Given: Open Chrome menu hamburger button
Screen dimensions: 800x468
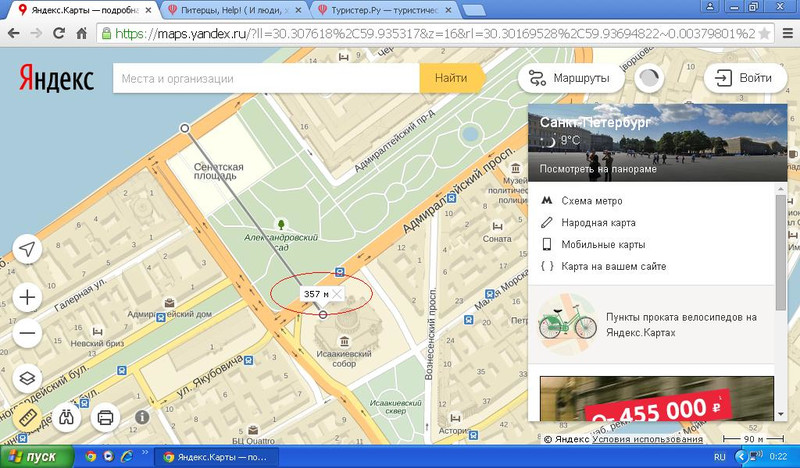Looking at the screenshot, I should tap(788, 34).
